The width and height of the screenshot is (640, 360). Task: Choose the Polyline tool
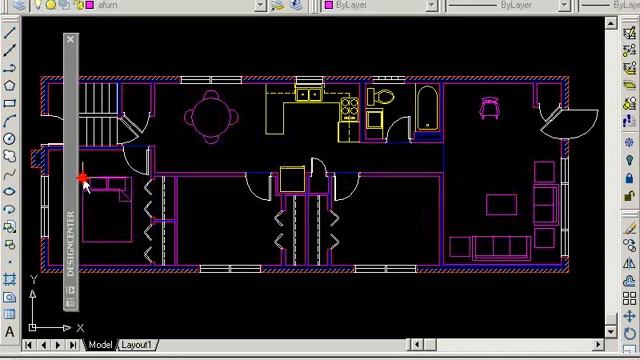click(x=9, y=68)
